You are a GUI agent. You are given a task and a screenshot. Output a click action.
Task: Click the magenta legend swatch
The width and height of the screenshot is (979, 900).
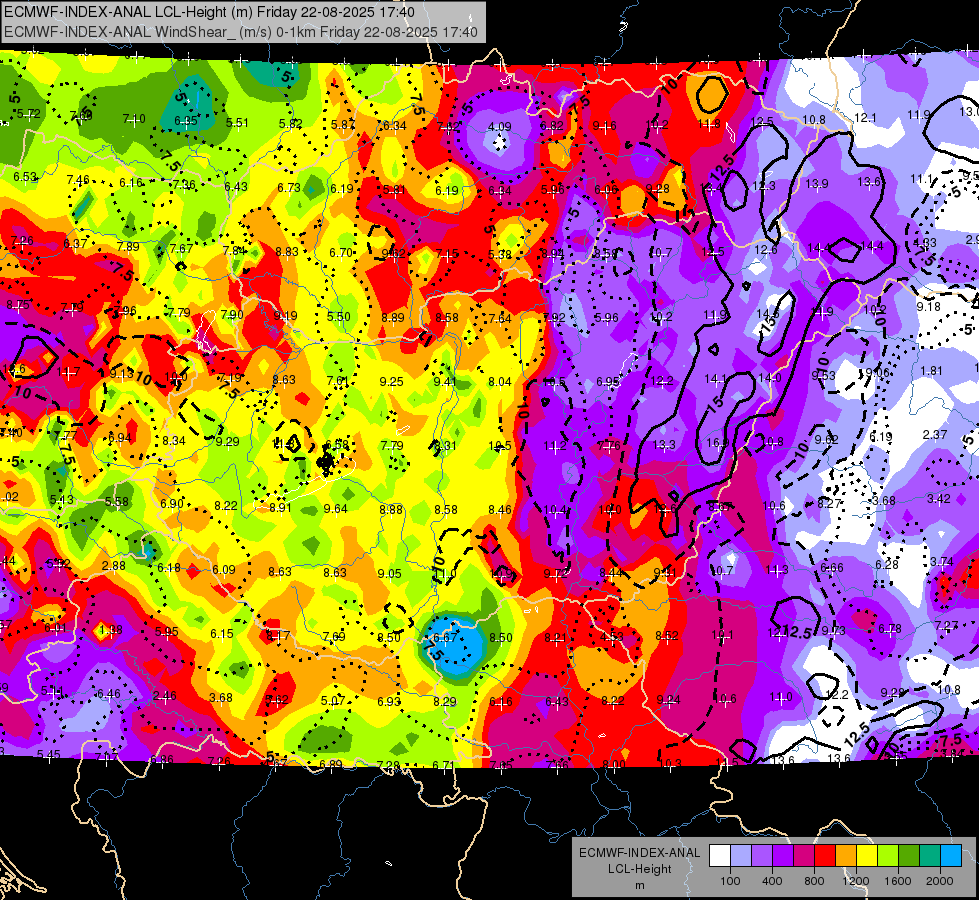tap(804, 856)
